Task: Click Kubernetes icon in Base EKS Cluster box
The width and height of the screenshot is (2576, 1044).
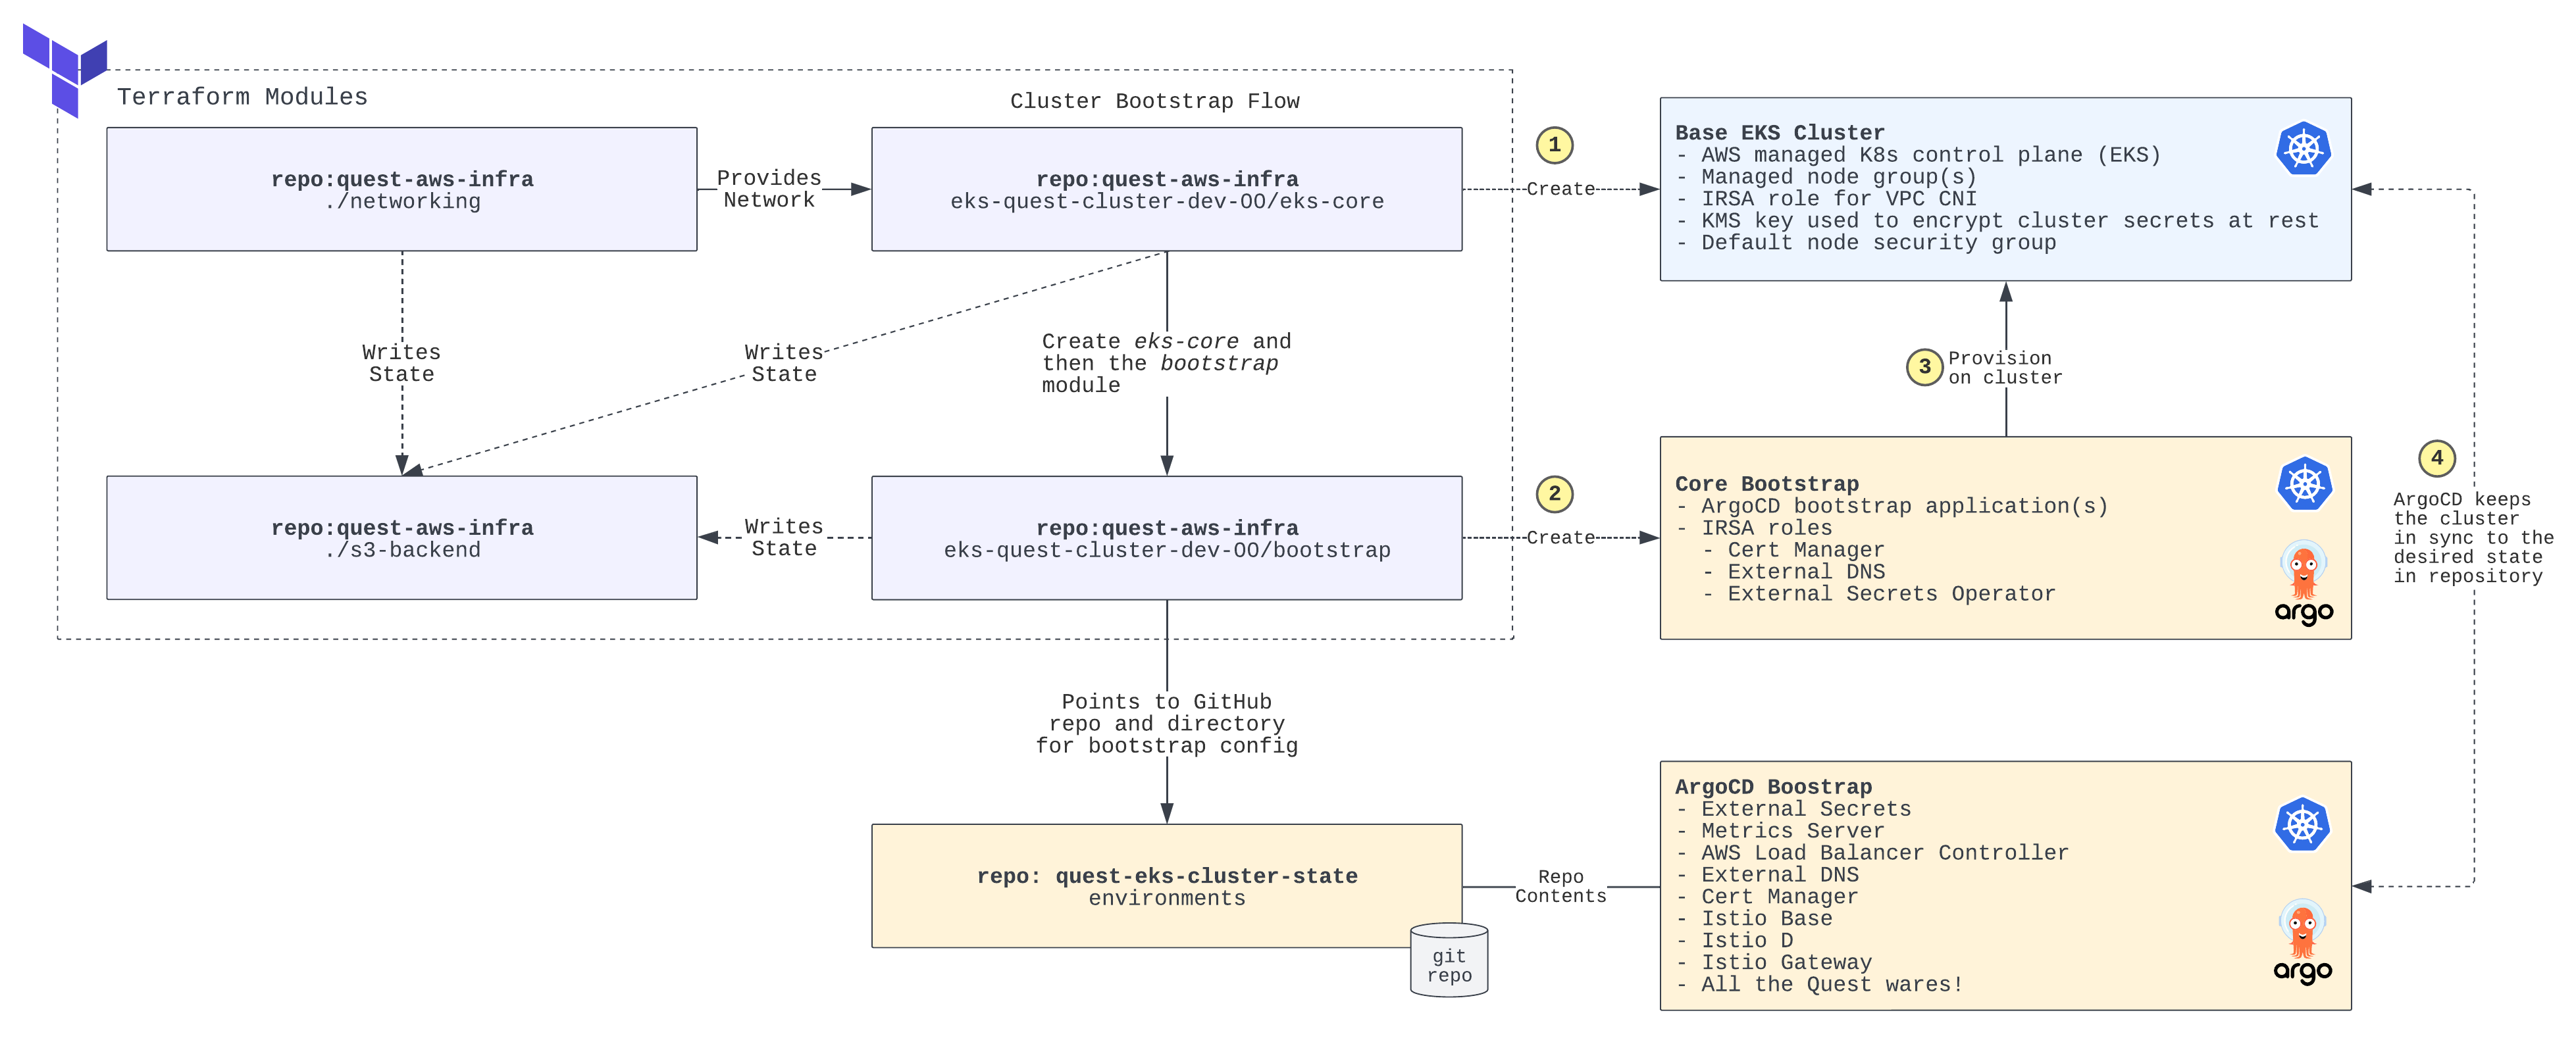Action: (2303, 149)
